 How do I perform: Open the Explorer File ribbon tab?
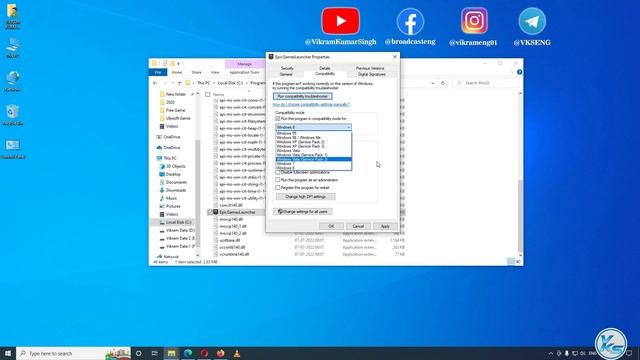(x=158, y=72)
